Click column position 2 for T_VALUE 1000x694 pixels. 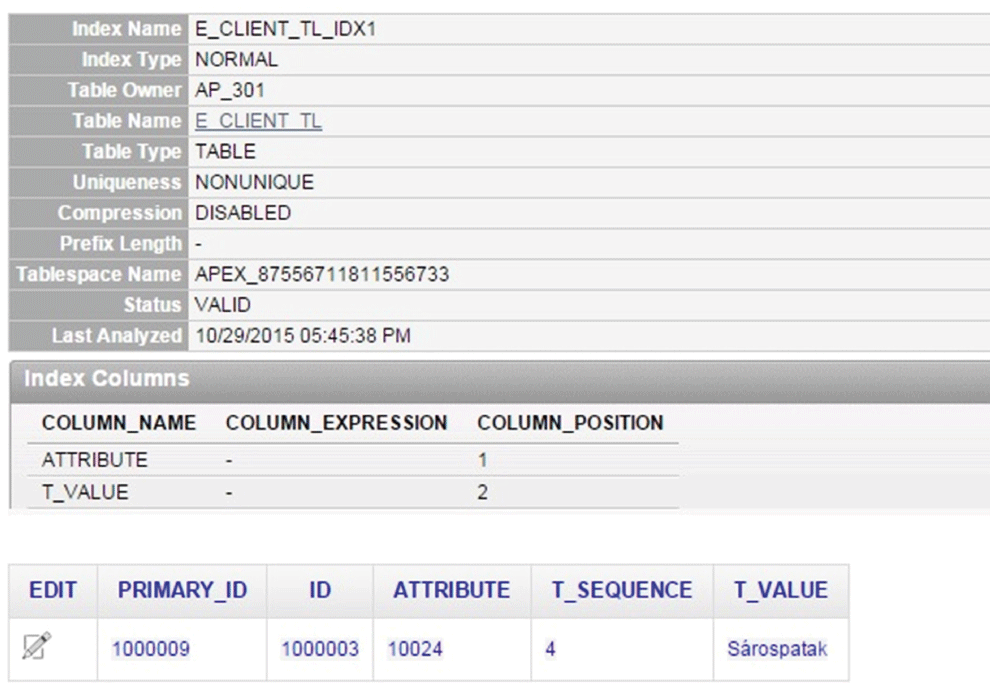483,492
